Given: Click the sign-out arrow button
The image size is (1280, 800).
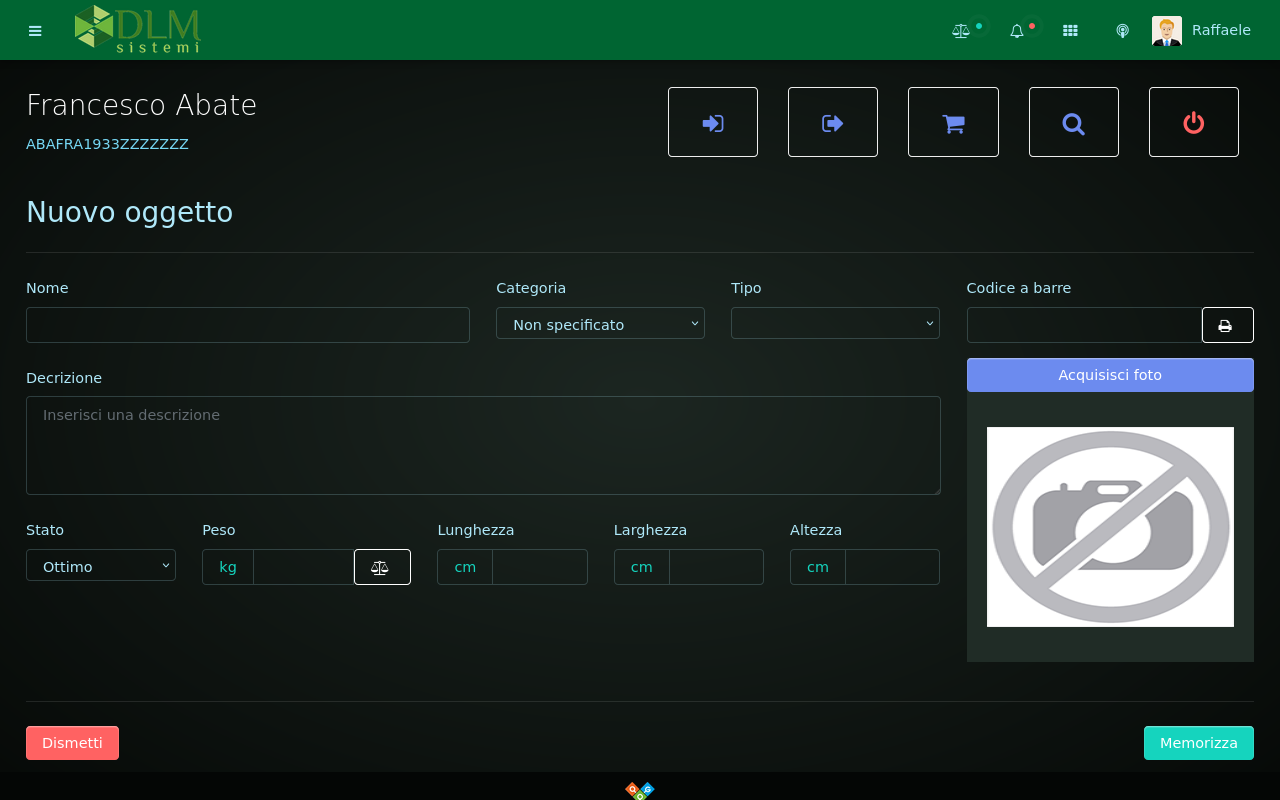Looking at the screenshot, I should (x=833, y=123).
